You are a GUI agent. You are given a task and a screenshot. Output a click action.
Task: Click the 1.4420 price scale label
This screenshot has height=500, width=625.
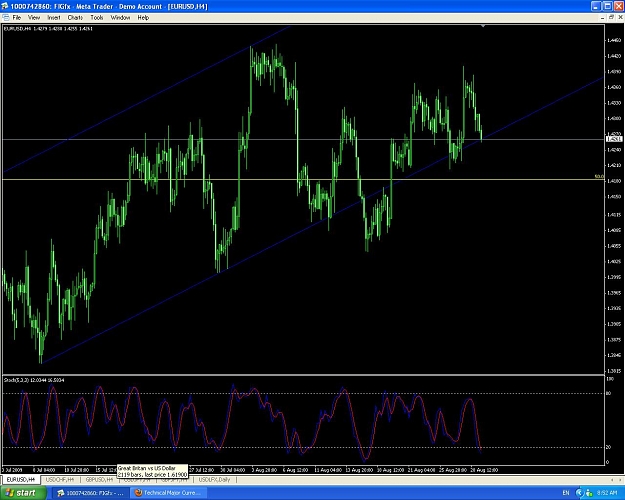[x=614, y=56]
